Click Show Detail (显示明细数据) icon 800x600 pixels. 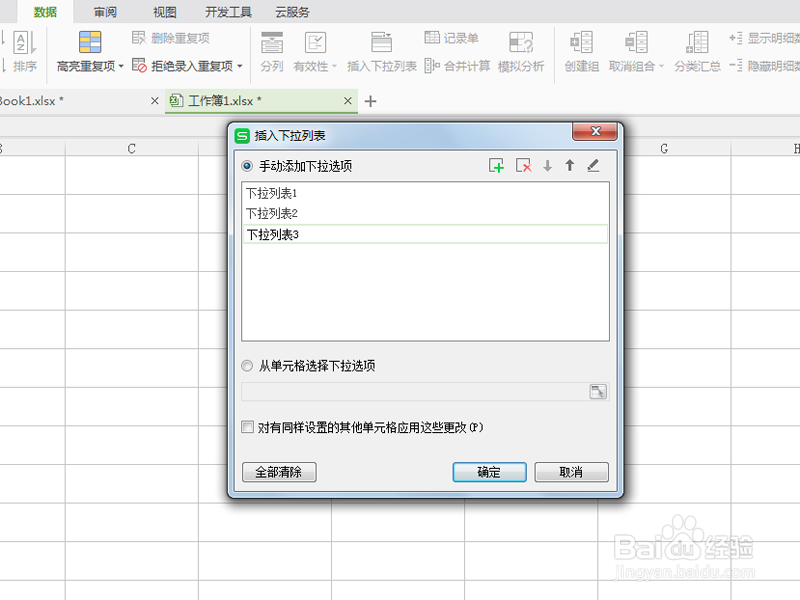[x=736, y=38]
